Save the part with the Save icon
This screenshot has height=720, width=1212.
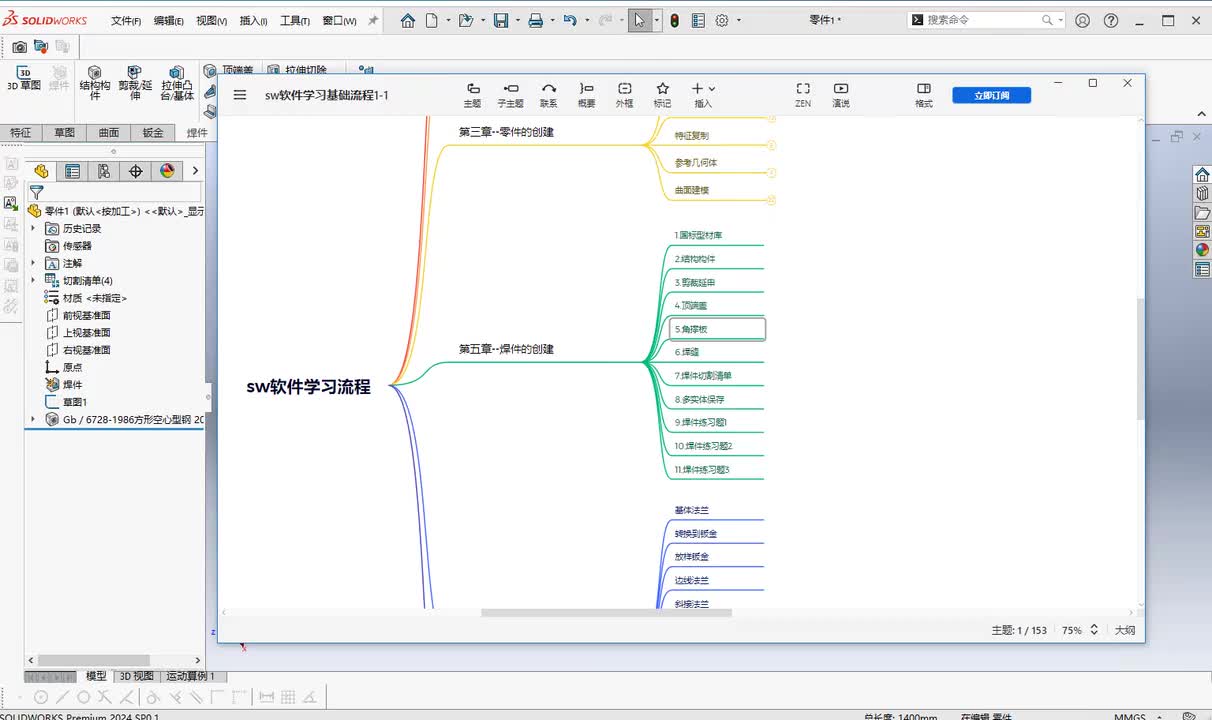click(x=501, y=20)
